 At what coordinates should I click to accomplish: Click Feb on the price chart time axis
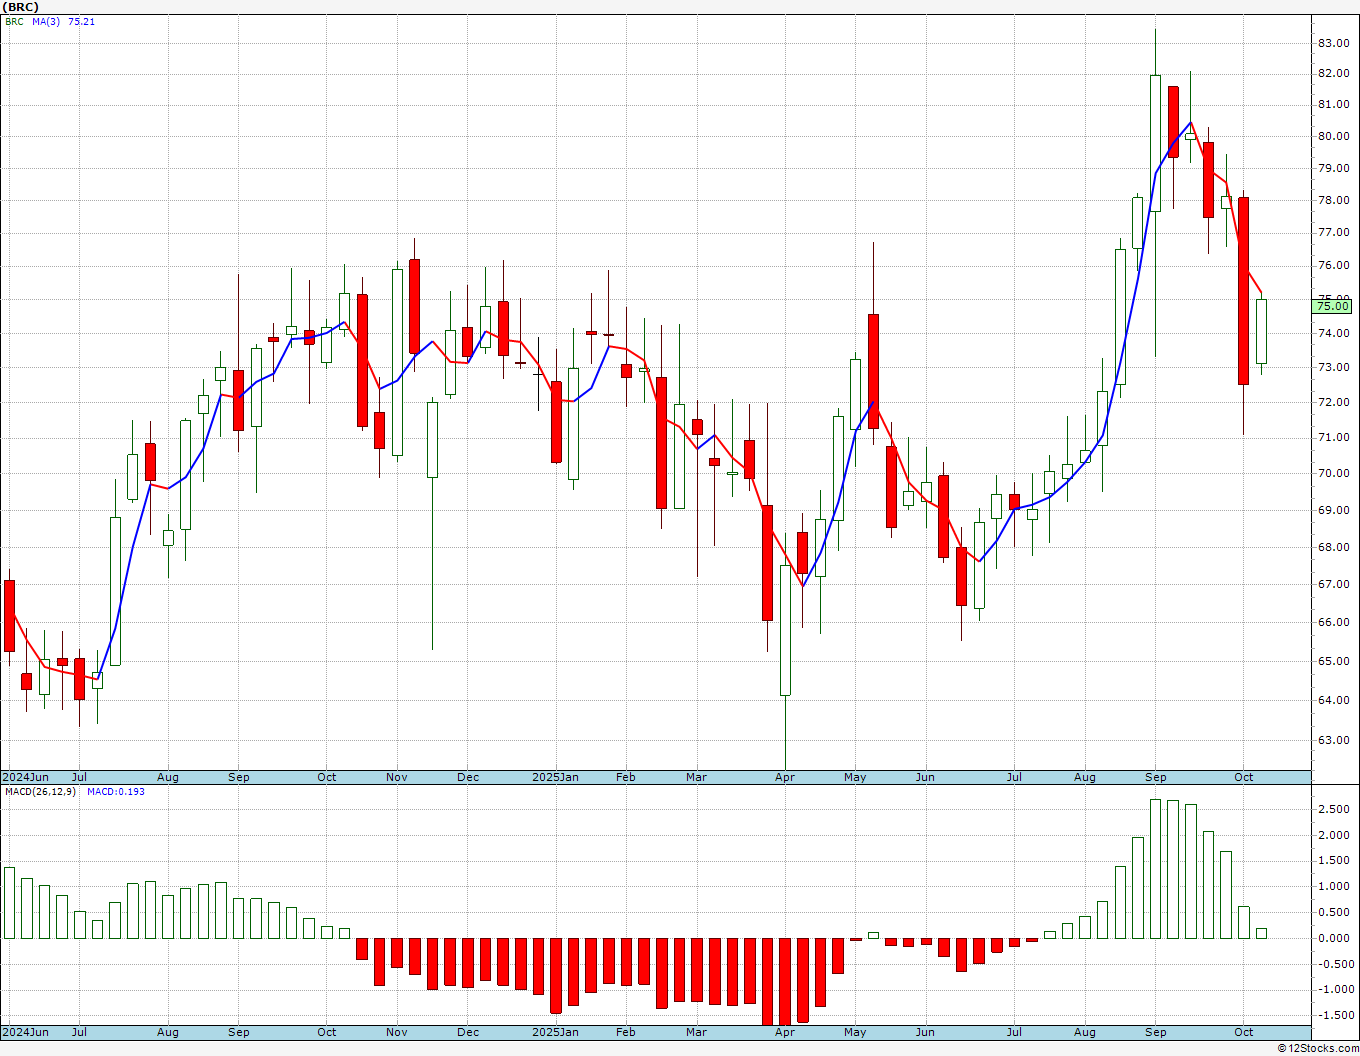pyautogui.click(x=626, y=777)
